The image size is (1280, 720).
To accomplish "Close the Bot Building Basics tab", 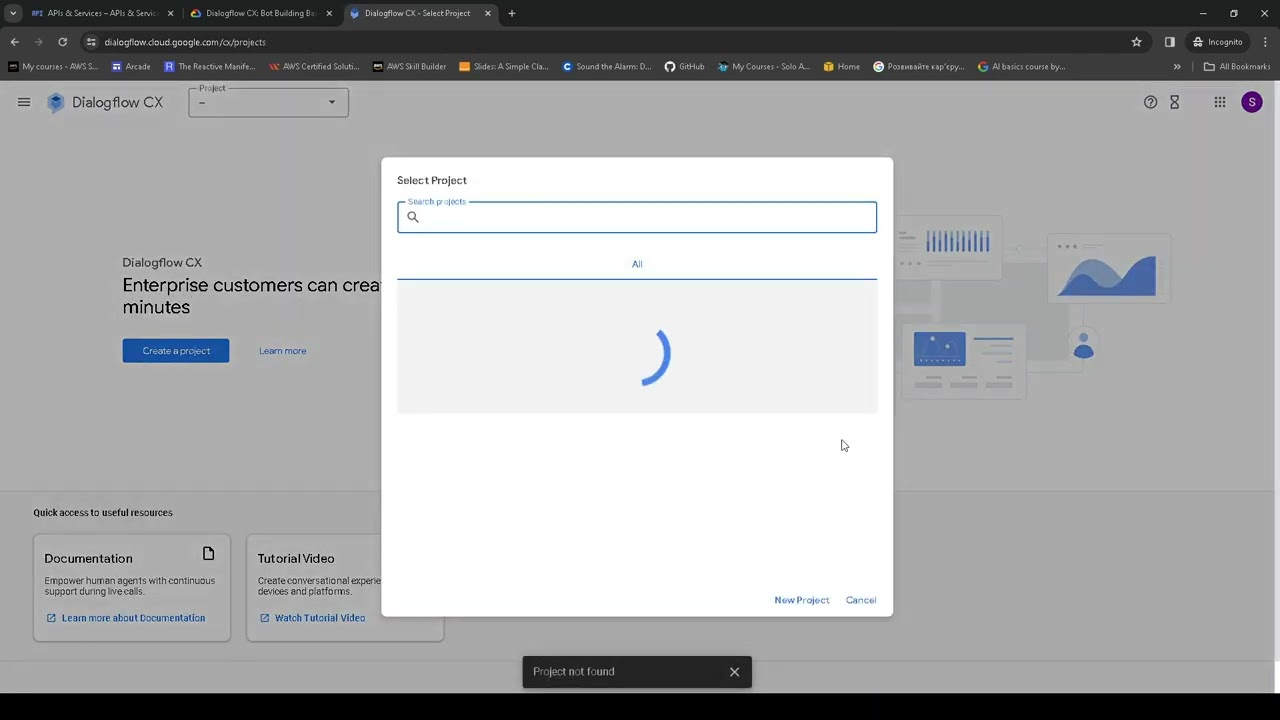I will pyautogui.click(x=329, y=13).
